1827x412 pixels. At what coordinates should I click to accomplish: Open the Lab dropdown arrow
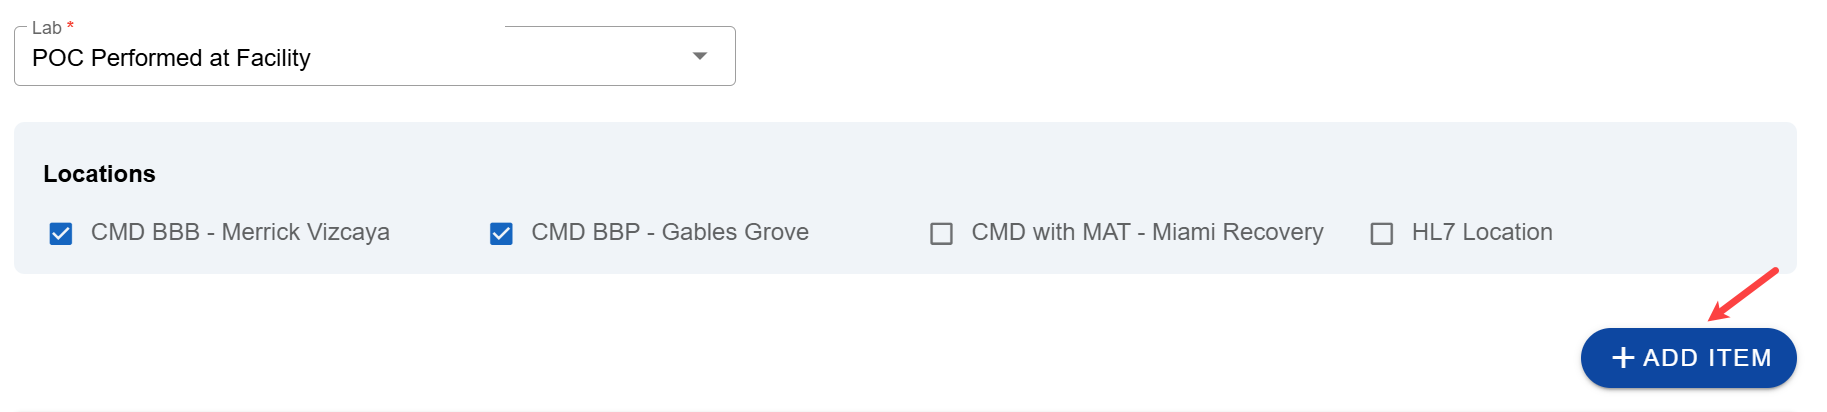coord(700,56)
